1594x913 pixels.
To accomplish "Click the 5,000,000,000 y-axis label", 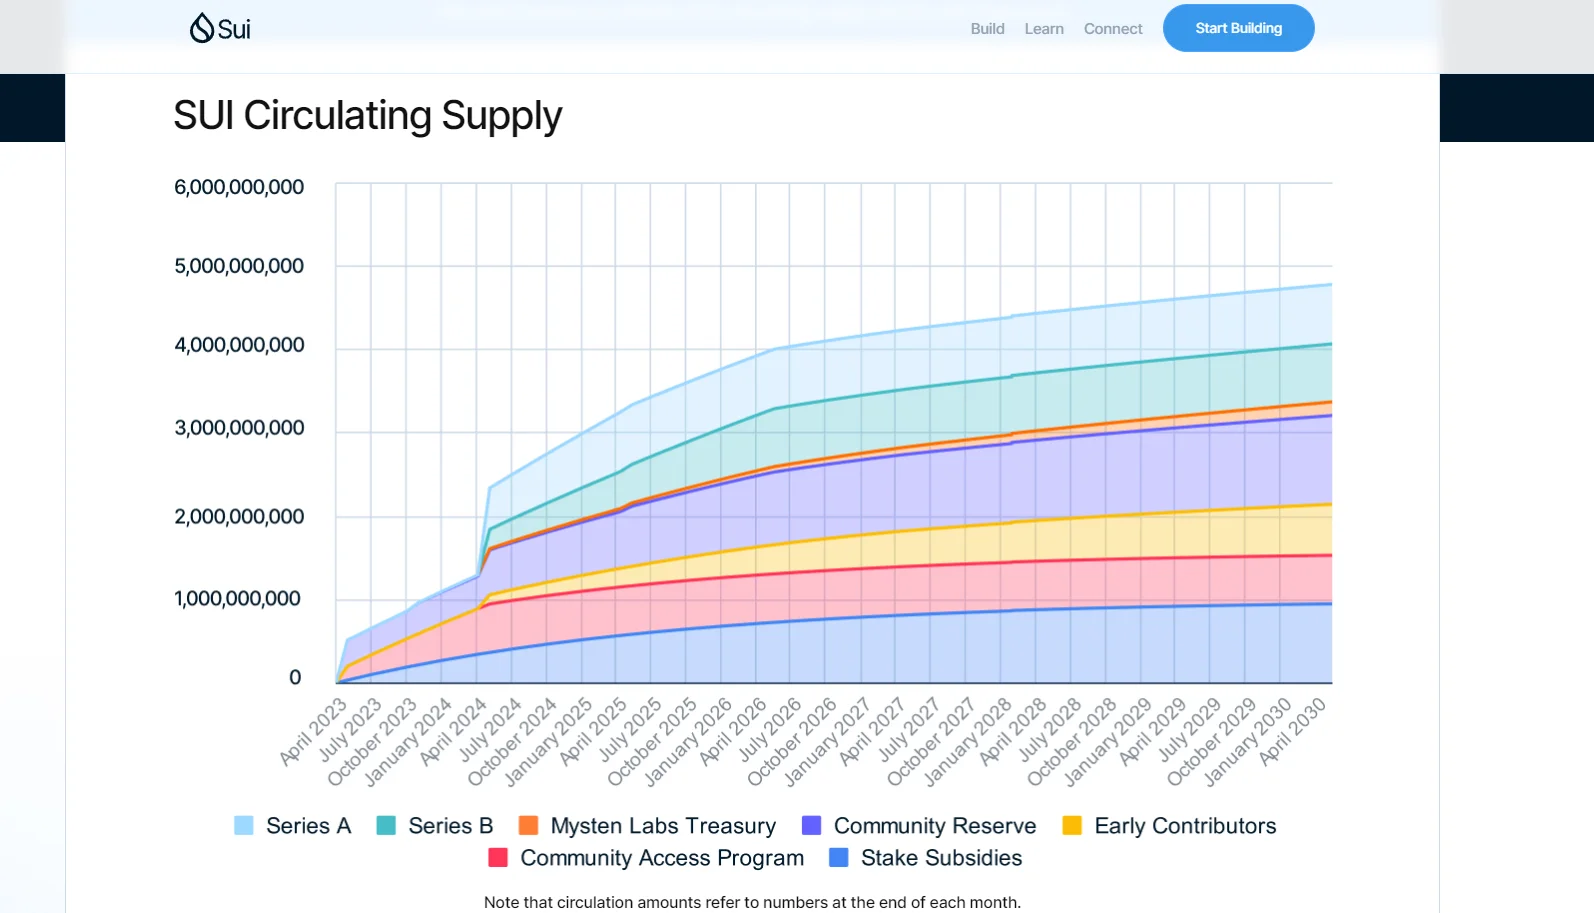I will click(239, 266).
